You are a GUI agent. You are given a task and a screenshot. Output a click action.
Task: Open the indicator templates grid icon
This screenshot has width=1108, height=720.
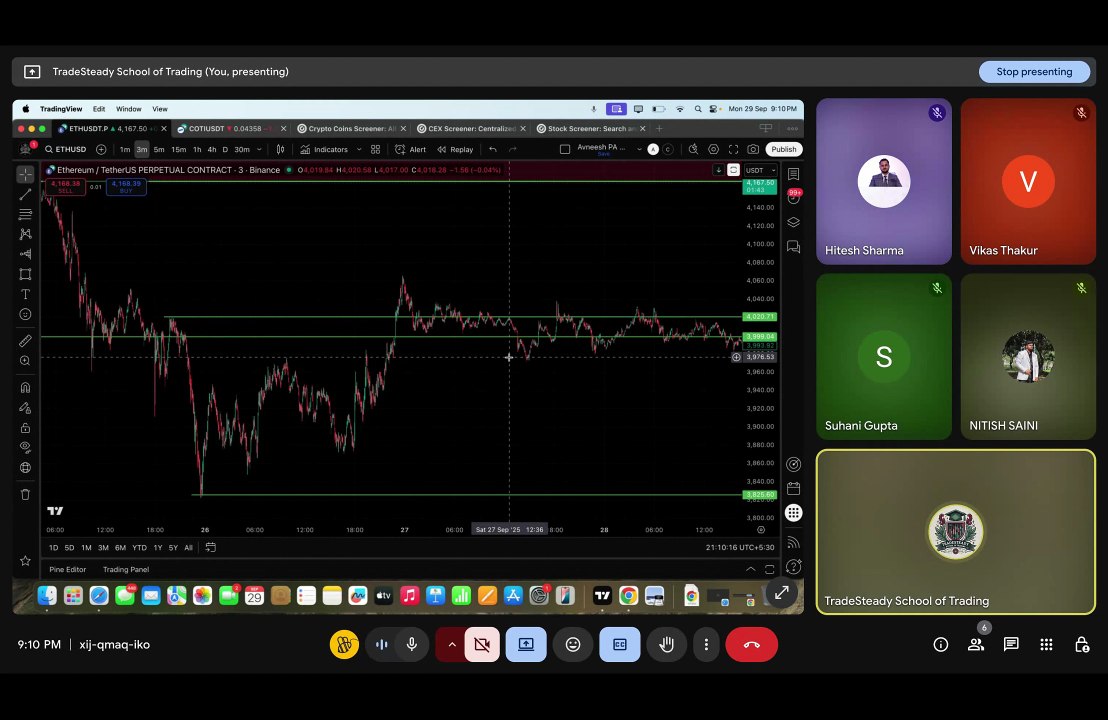tap(375, 149)
